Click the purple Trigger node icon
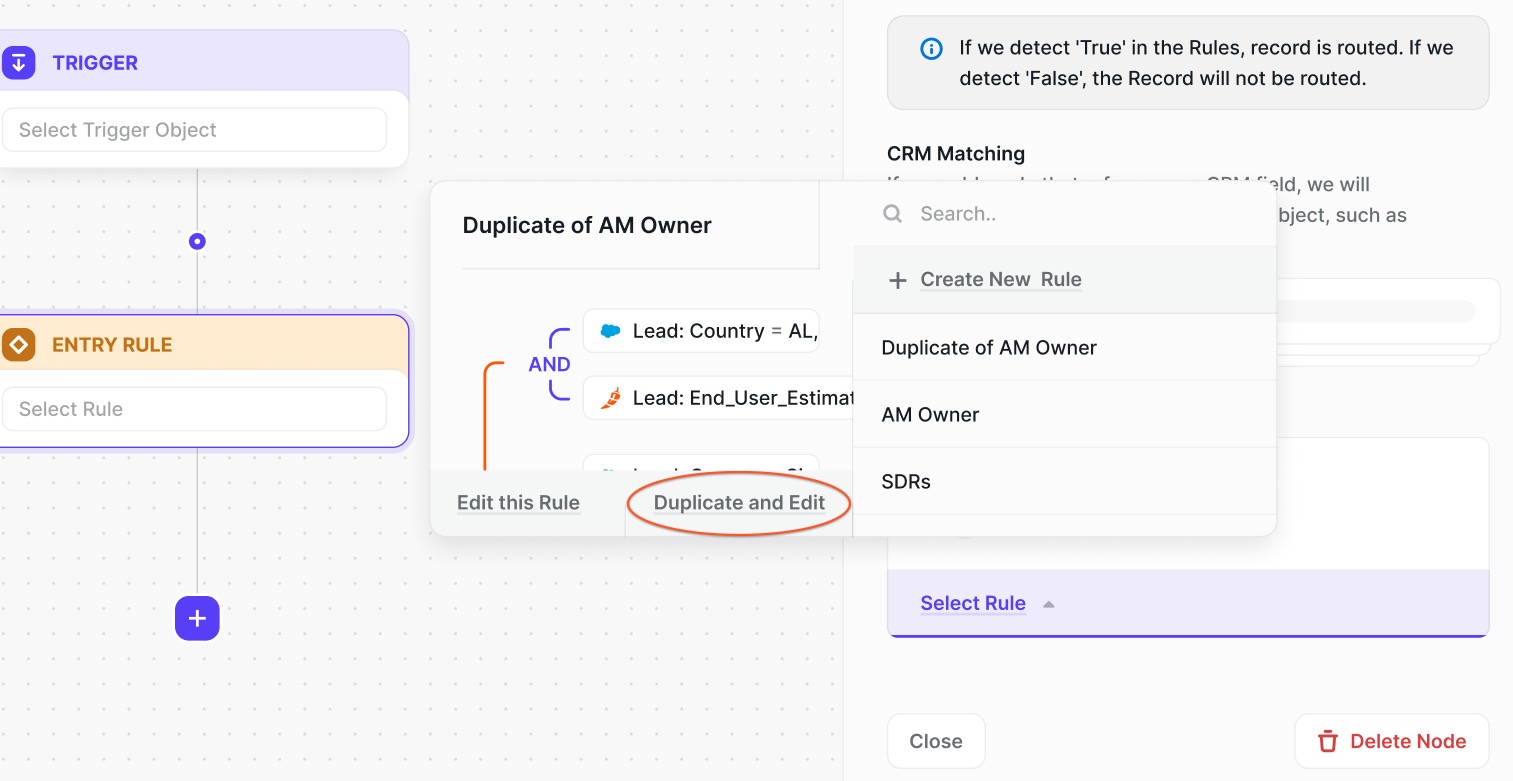Screen dimensions: 1513x781 tap(19, 63)
